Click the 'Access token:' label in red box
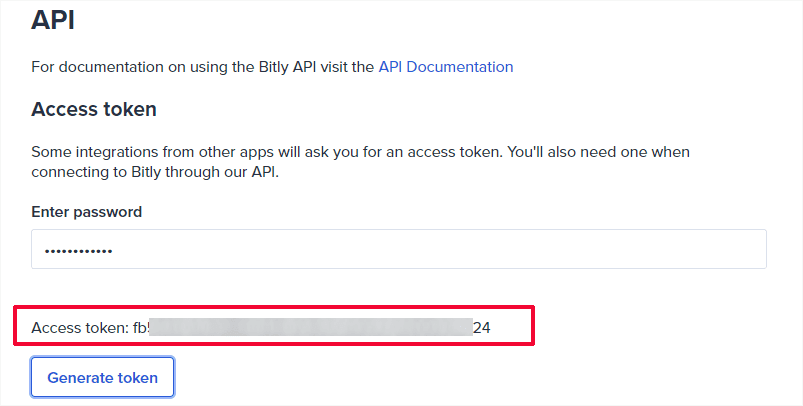Viewport: 803px width, 406px height. (80, 328)
